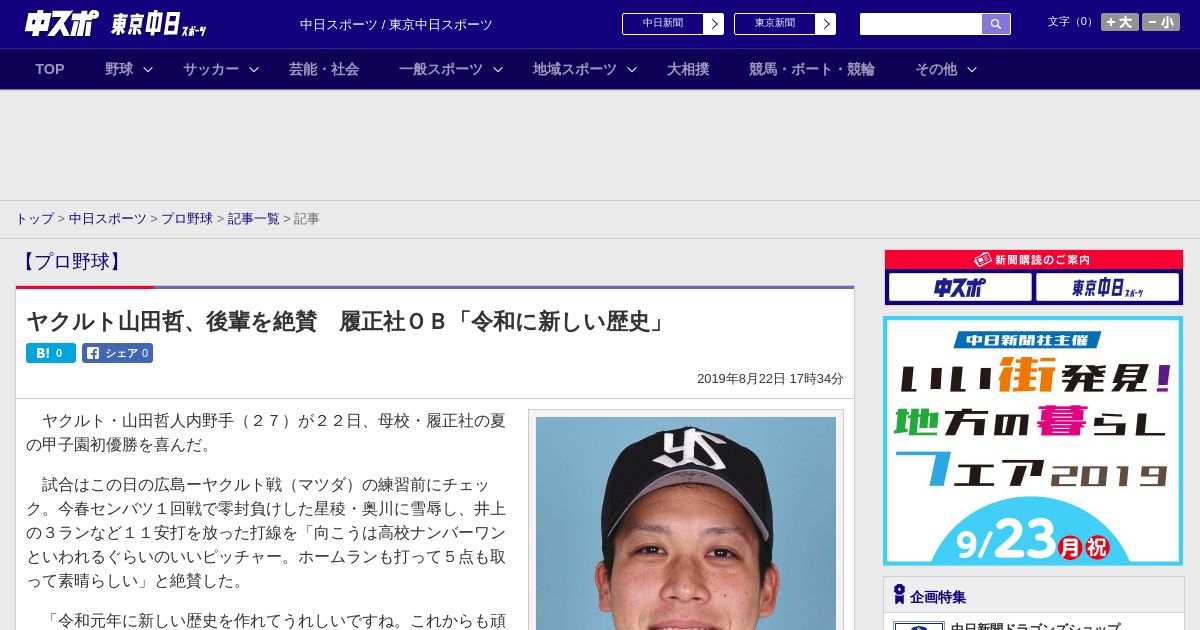
Task: Open いい街発見 地方の暮らしフェア2019 banner
Action: click(1033, 441)
